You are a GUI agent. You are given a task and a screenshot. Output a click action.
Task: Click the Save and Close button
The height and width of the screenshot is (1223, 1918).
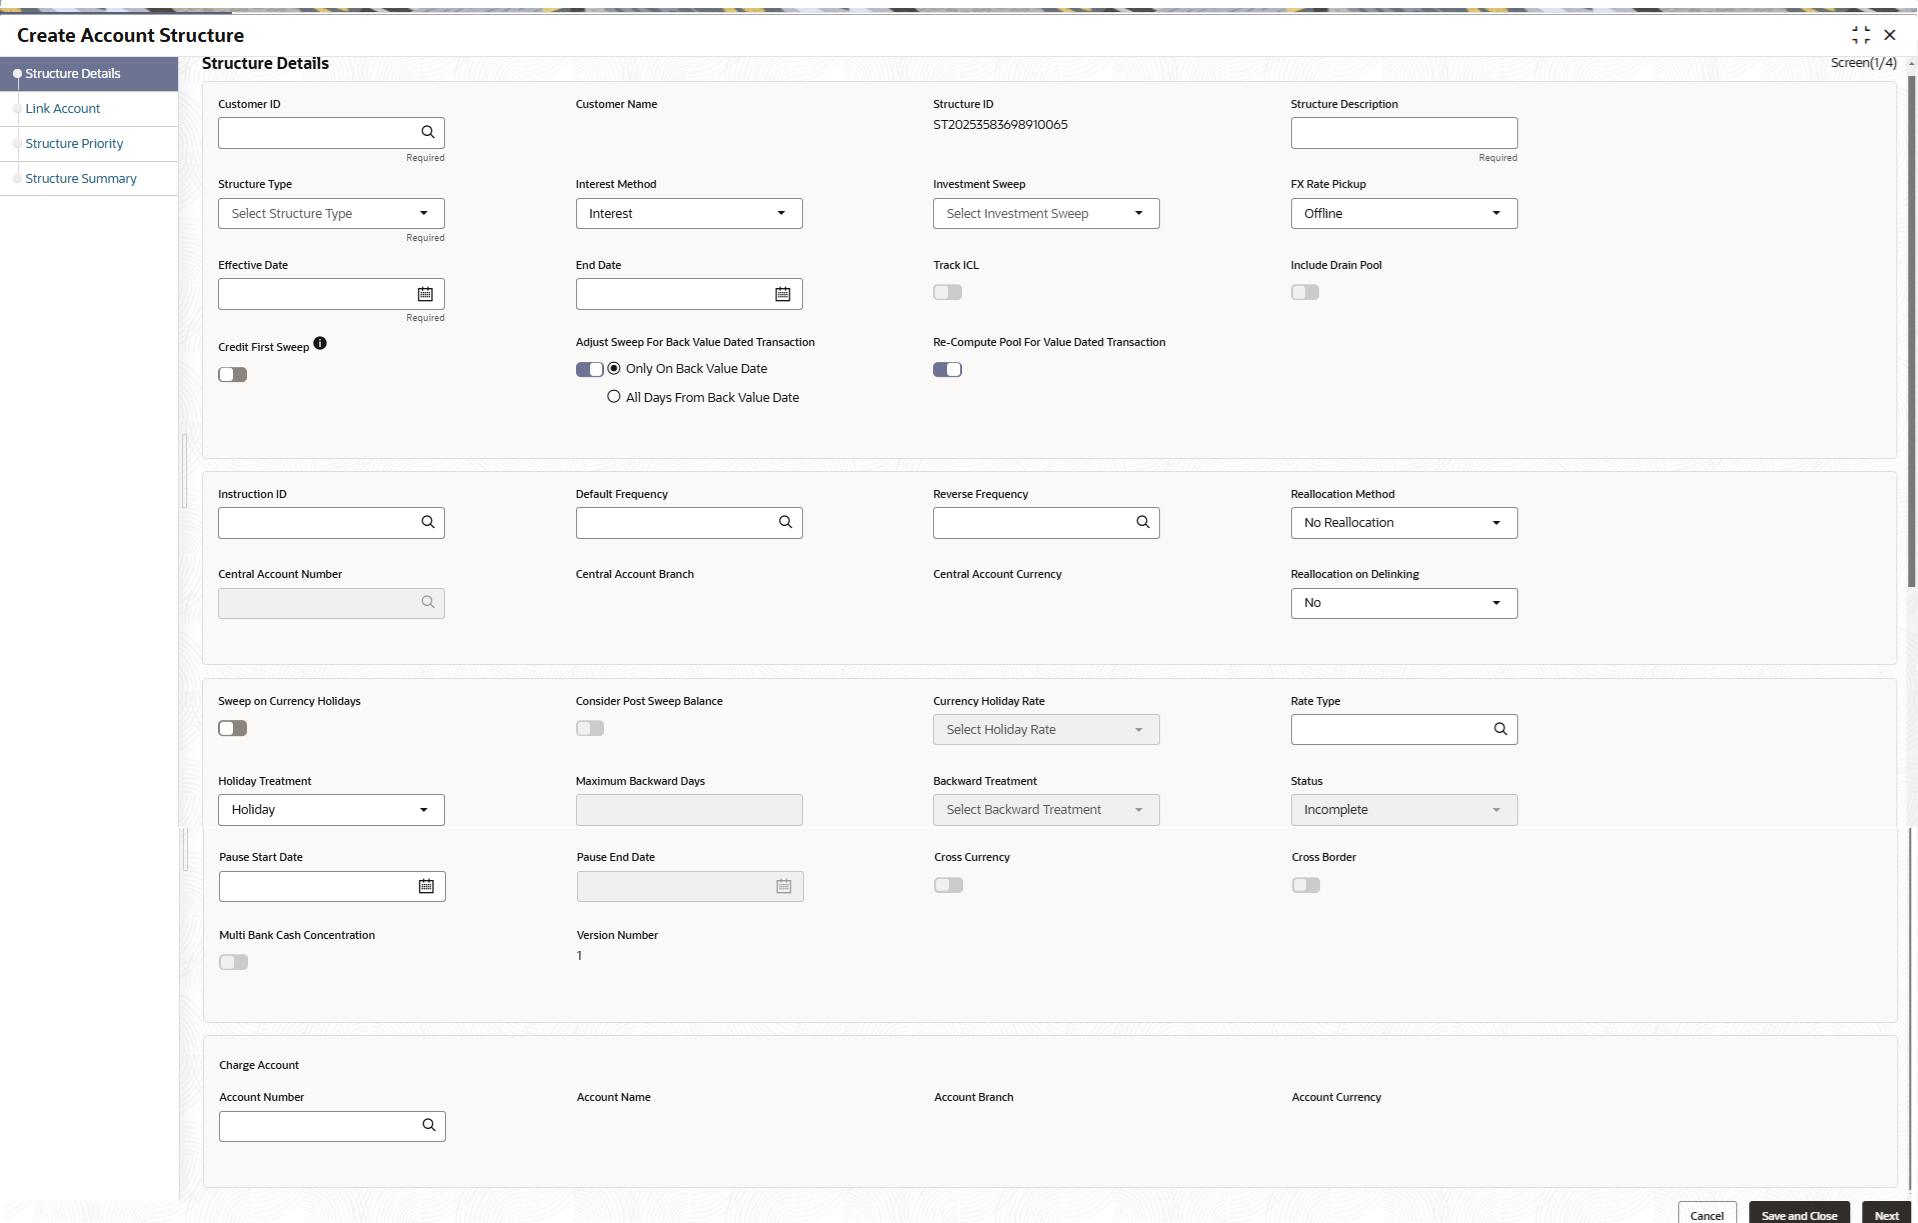pos(1798,1215)
